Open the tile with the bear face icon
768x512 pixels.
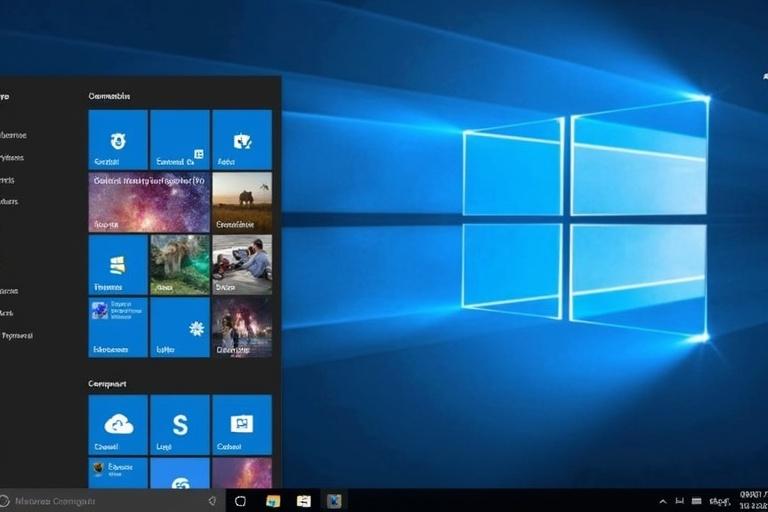(x=118, y=140)
